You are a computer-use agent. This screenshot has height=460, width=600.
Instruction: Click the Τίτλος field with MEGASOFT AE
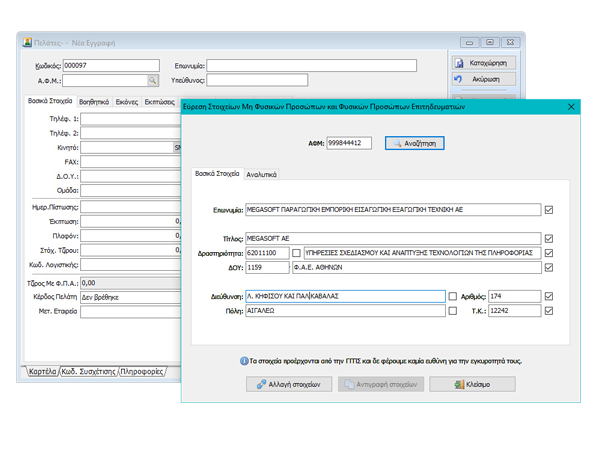(393, 239)
